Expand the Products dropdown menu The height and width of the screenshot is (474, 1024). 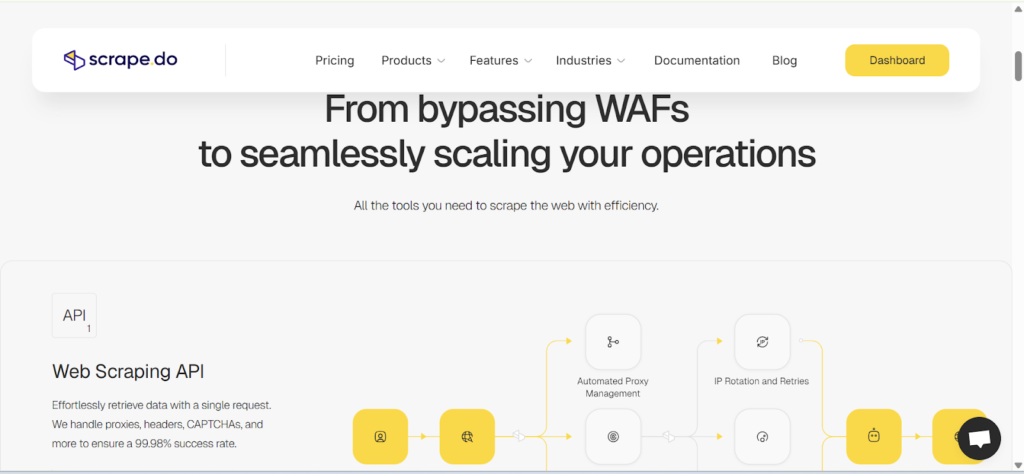coord(412,60)
